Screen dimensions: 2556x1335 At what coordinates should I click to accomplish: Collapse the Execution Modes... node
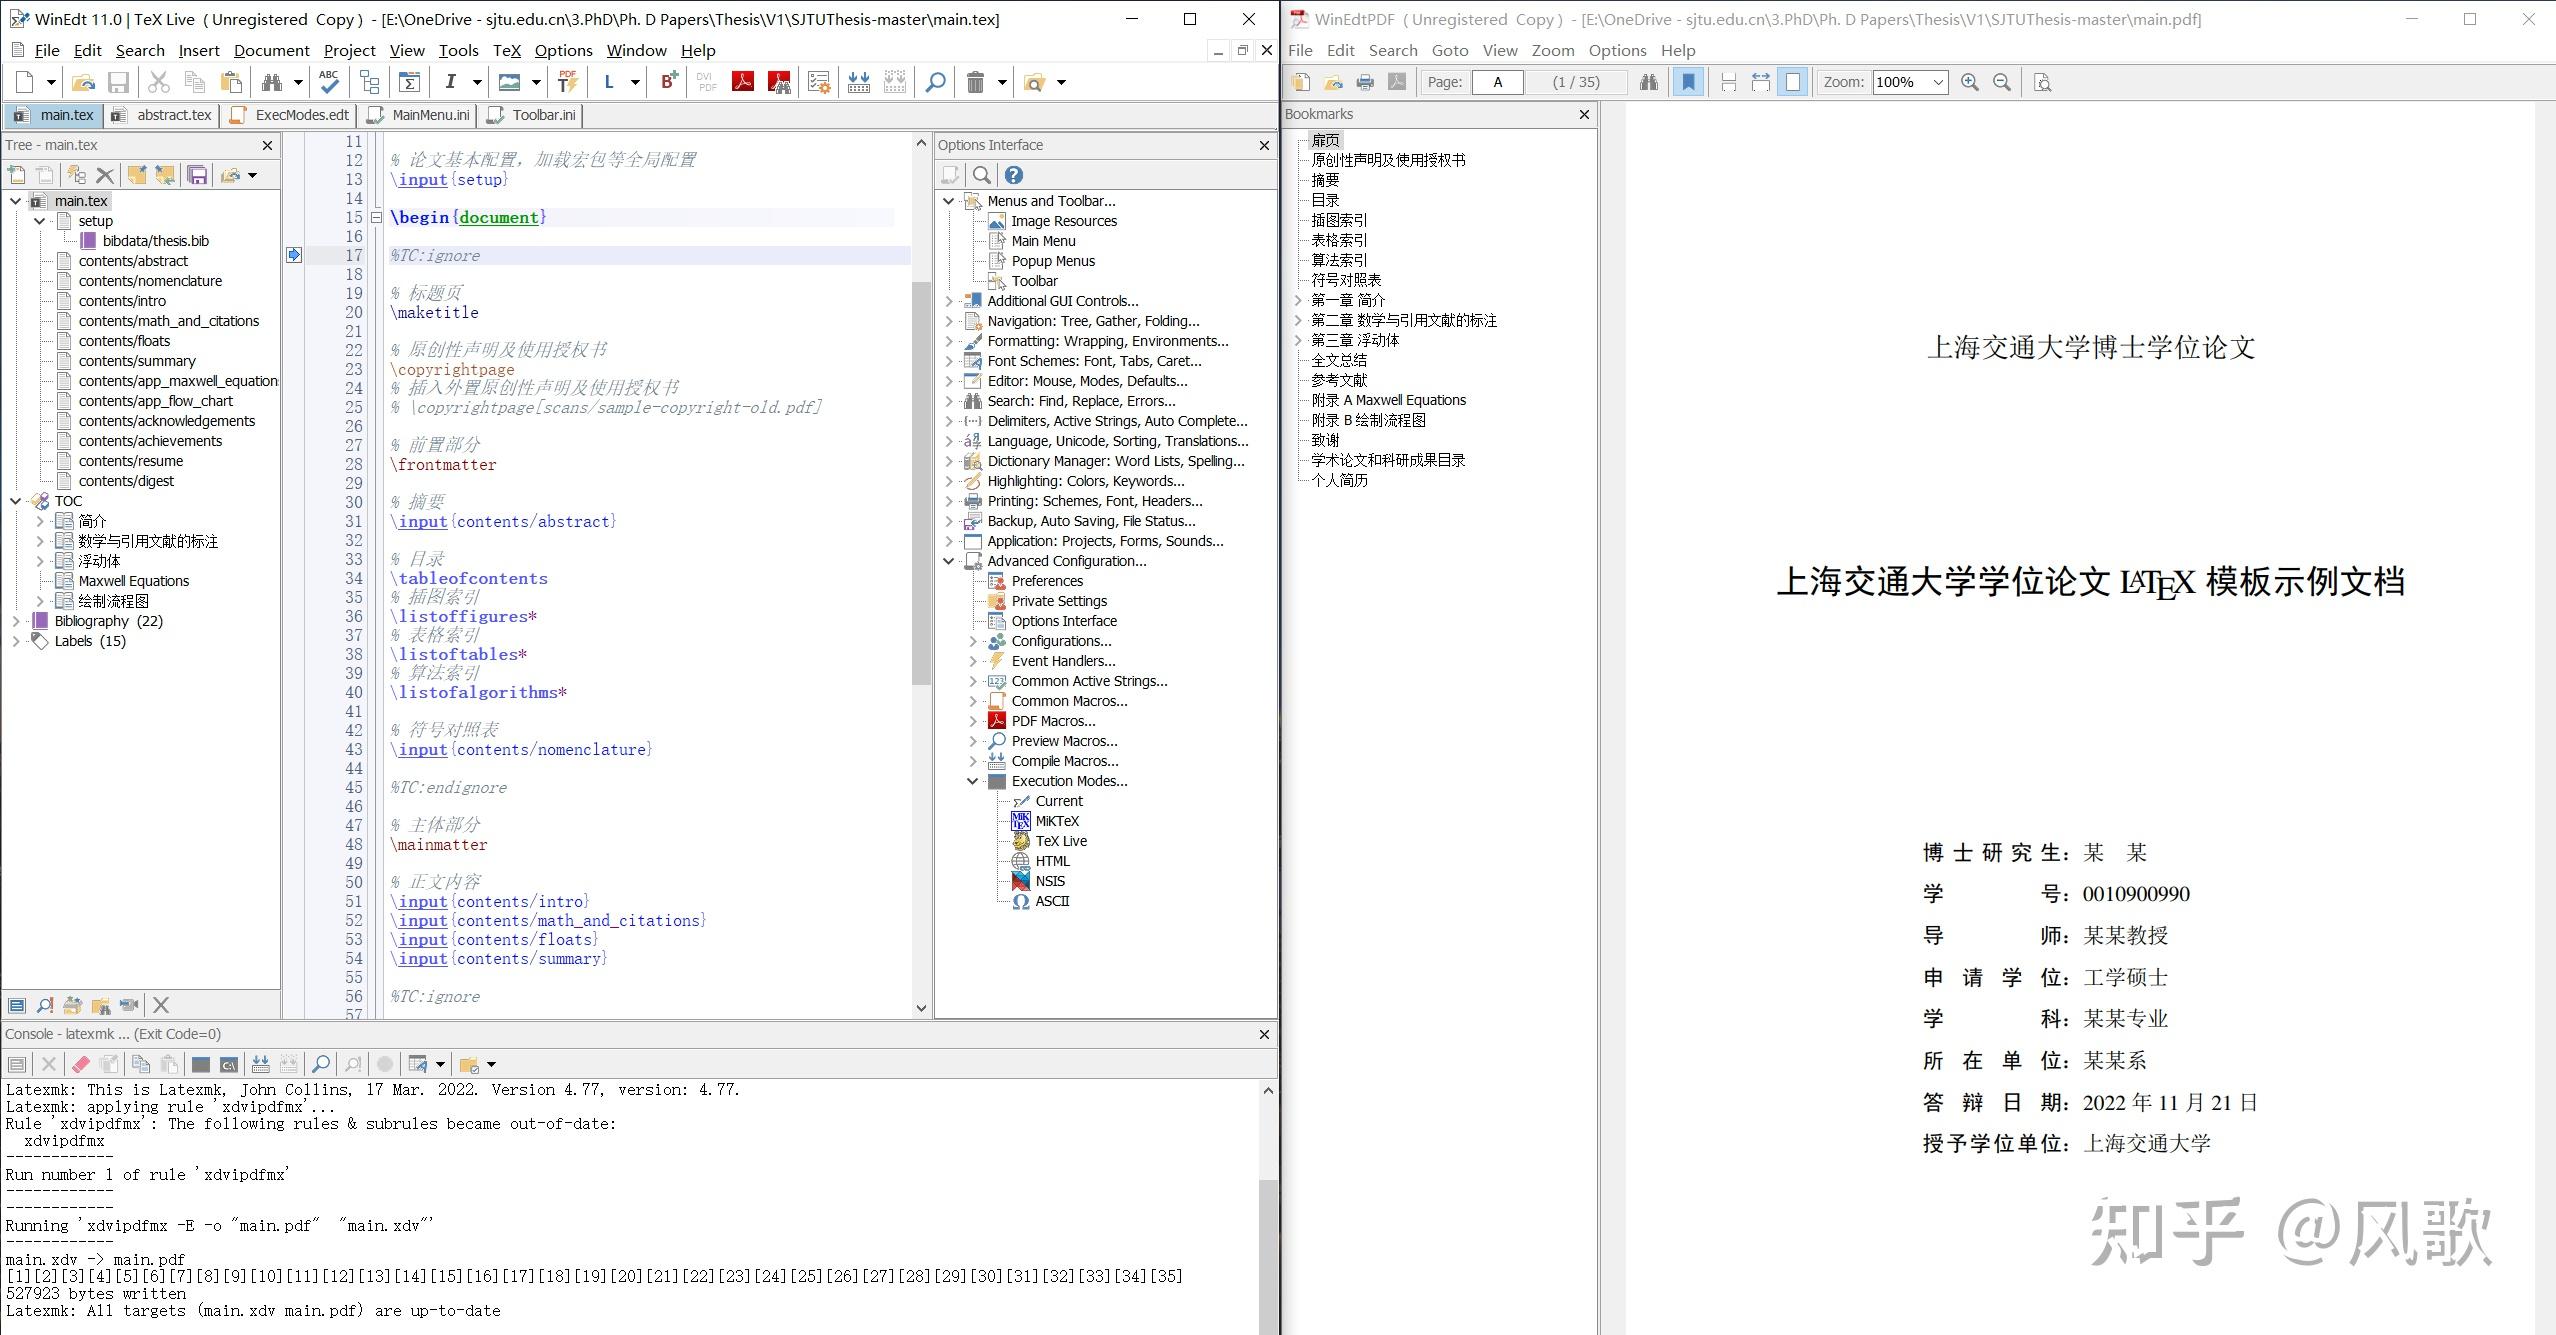[973, 781]
